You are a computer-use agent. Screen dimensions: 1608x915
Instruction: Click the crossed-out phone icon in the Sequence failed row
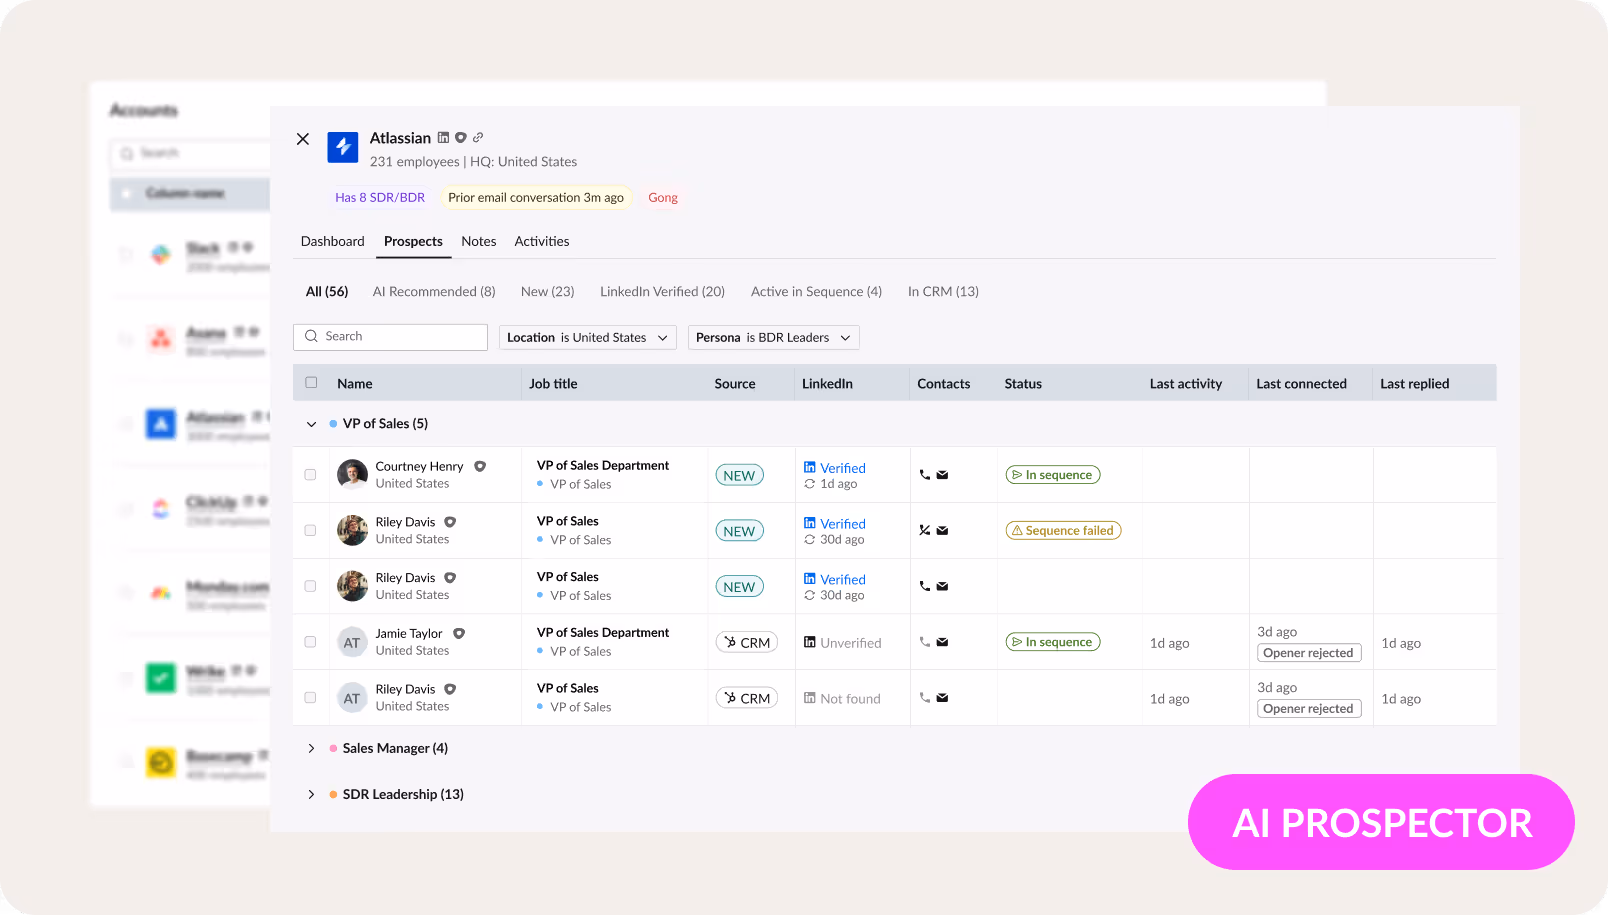click(925, 531)
